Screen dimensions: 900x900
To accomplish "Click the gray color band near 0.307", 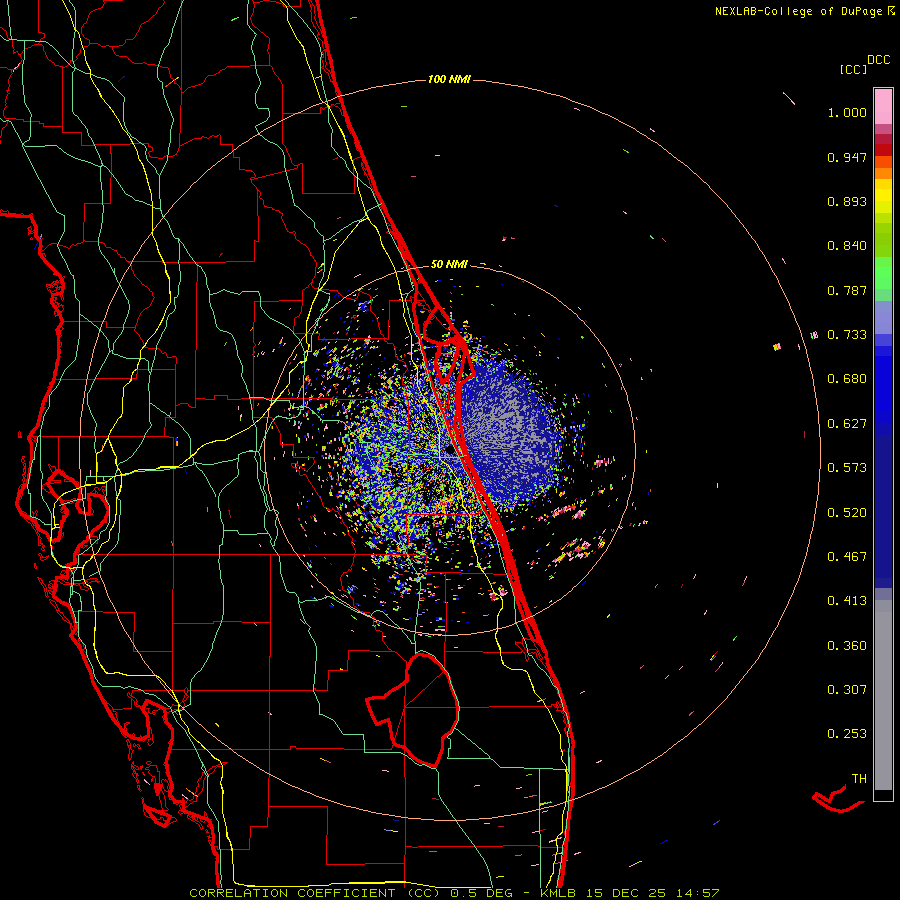I will [x=883, y=695].
